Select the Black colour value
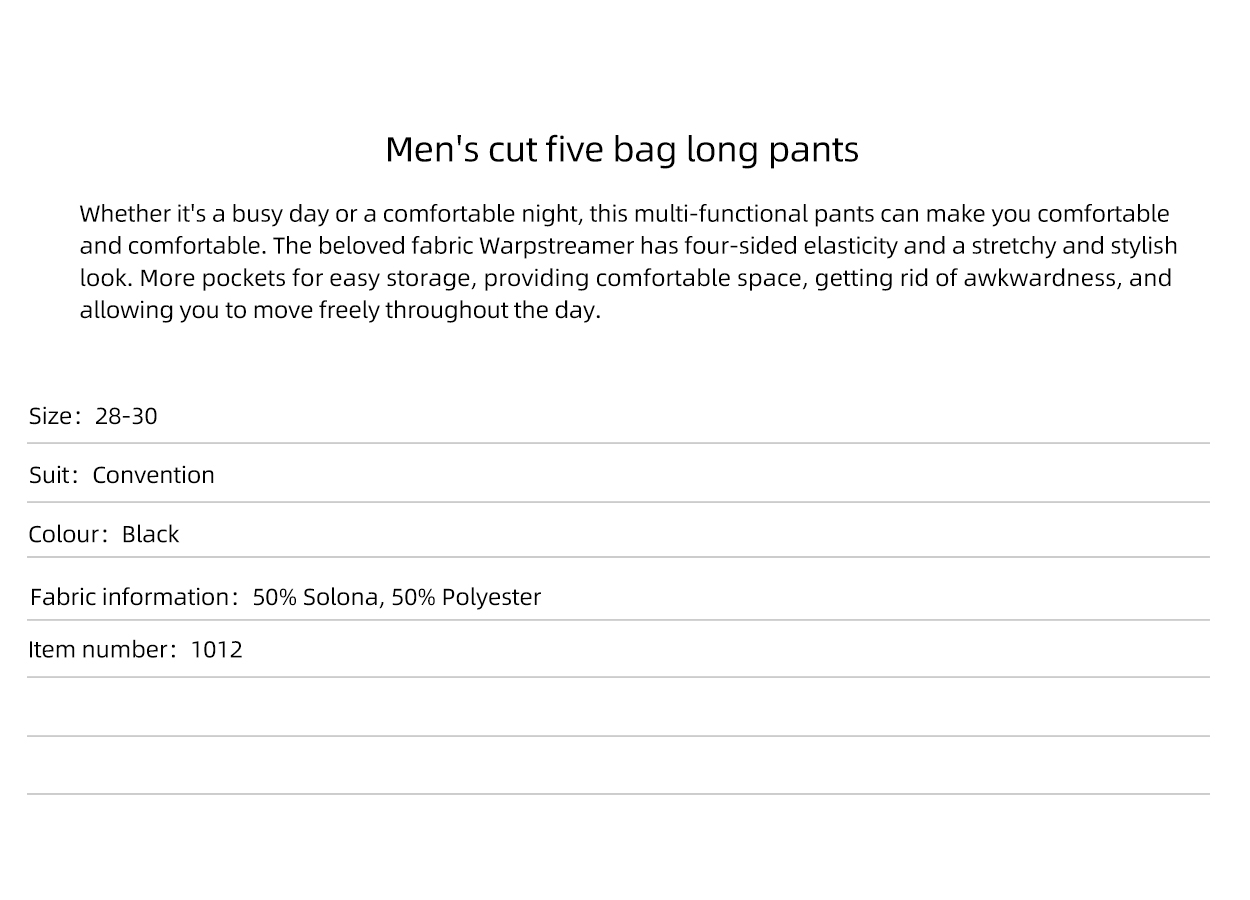 pos(150,534)
